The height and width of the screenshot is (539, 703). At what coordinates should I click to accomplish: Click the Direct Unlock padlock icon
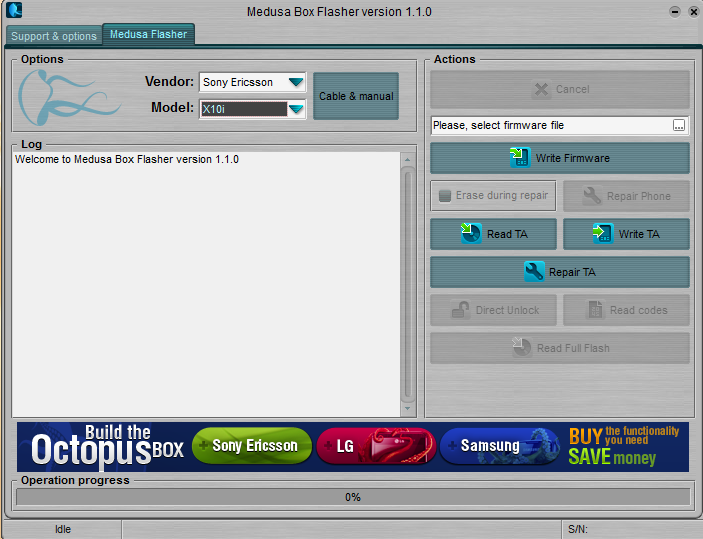460,309
